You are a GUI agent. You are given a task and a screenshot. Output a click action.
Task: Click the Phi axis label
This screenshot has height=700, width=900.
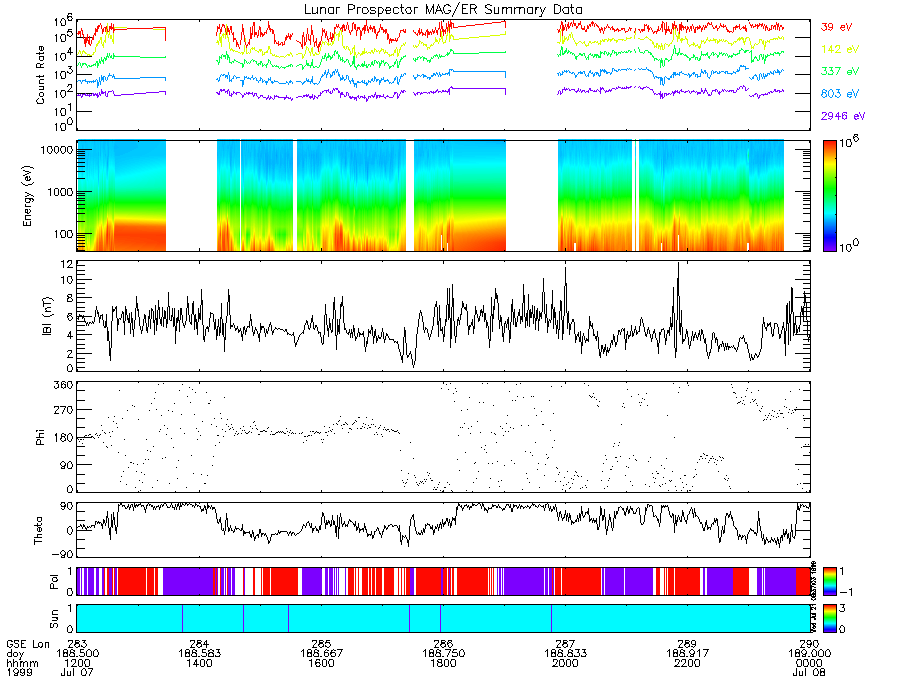coord(40,437)
